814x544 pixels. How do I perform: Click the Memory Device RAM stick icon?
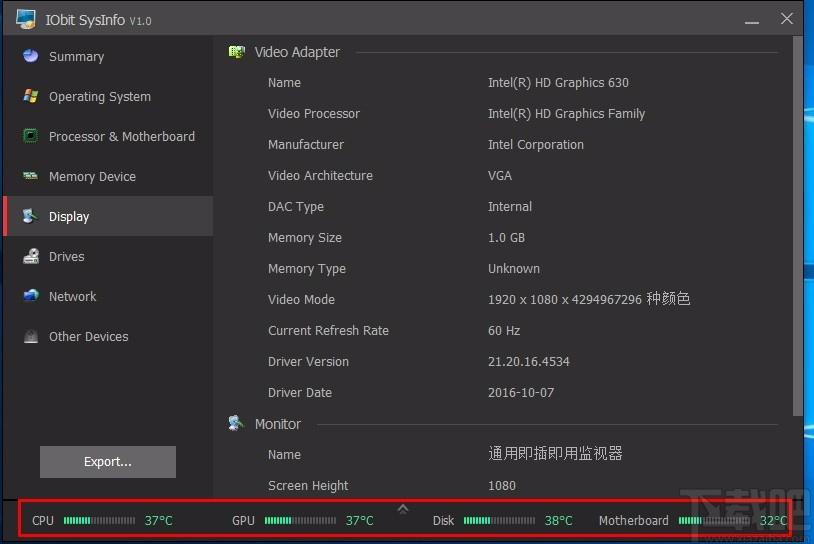[31, 176]
